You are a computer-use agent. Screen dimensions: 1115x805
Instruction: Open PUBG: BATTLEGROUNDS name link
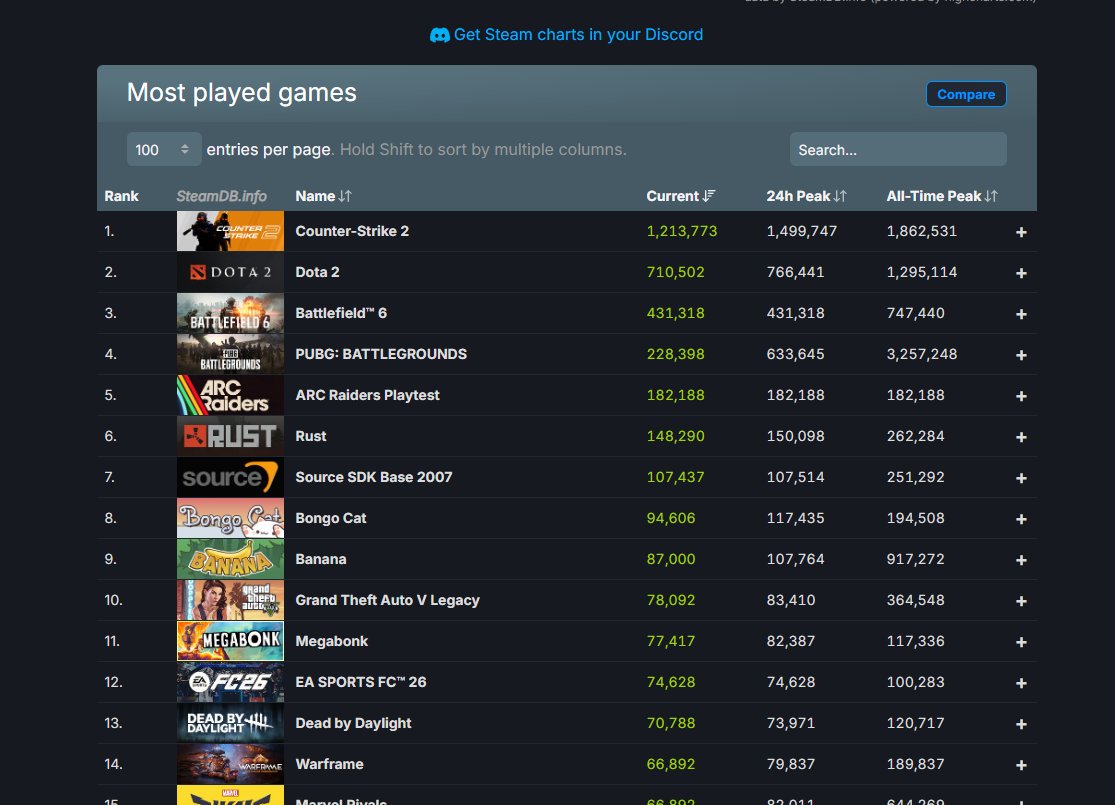tap(381, 354)
